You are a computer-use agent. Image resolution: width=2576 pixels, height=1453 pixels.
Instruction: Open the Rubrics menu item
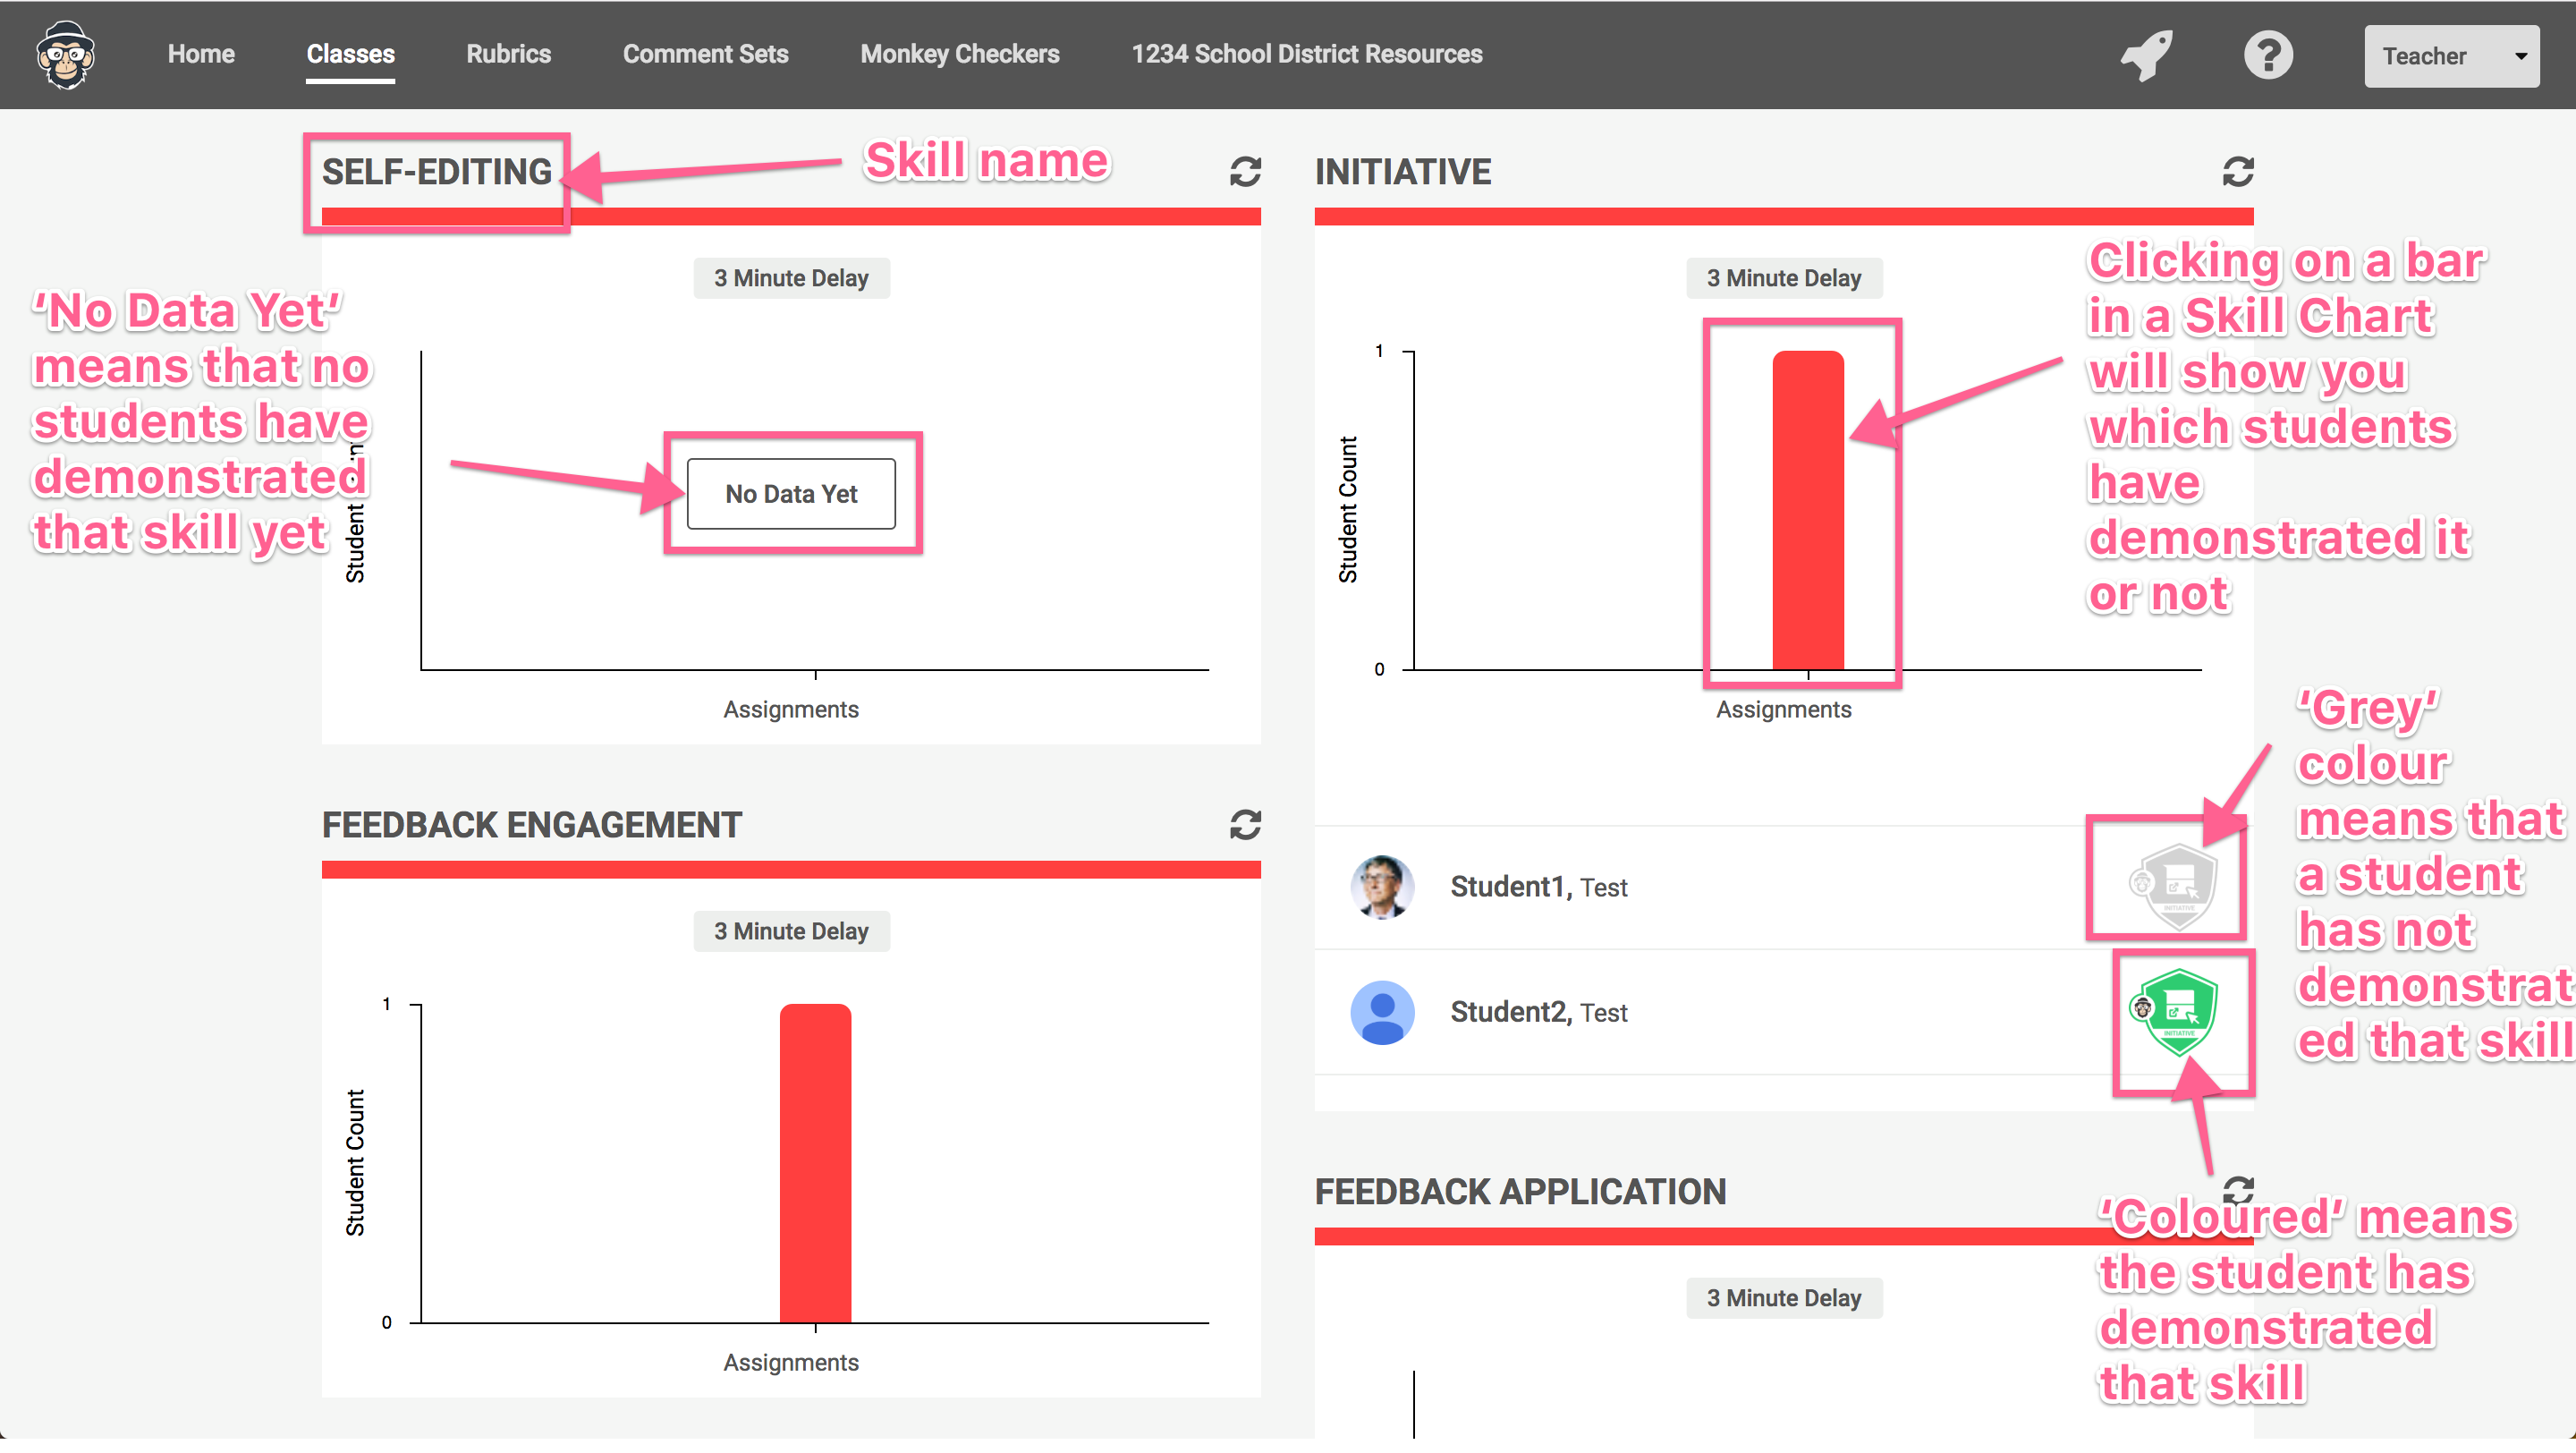[x=508, y=54]
